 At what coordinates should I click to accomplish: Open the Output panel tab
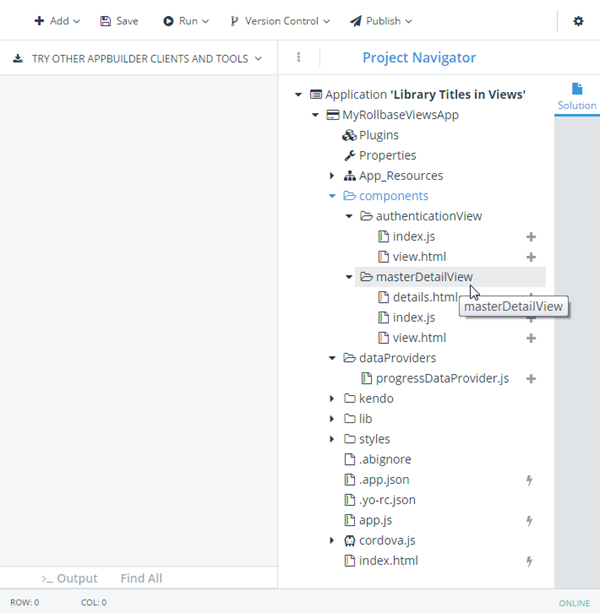[x=70, y=578]
